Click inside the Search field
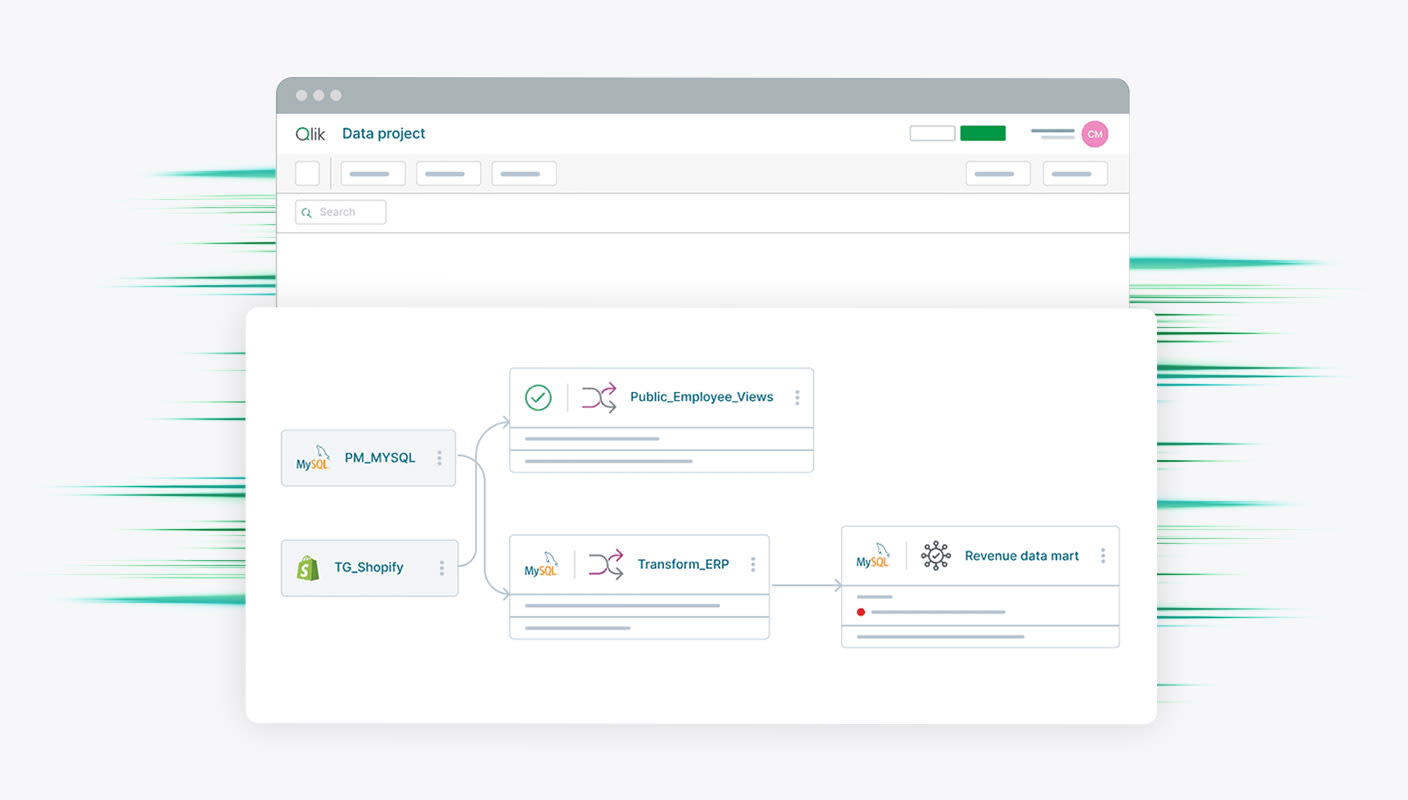The height and width of the screenshot is (800, 1408). tap(345, 211)
